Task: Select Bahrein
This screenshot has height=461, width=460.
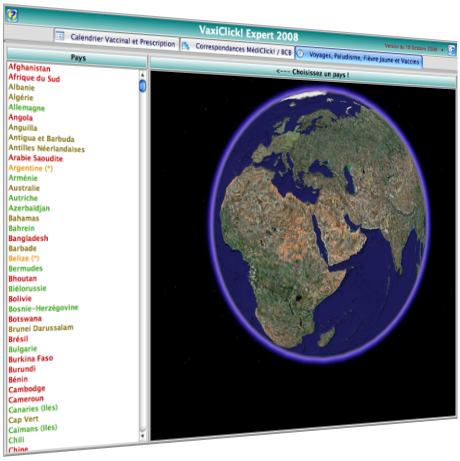Action: [x=22, y=228]
